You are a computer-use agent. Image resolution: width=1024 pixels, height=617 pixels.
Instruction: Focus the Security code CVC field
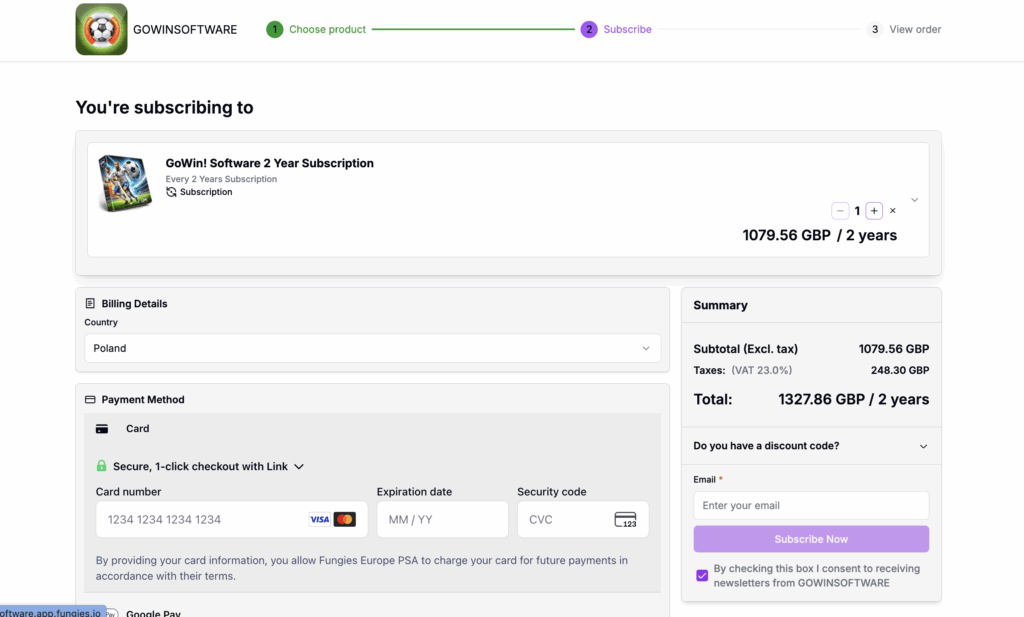coord(583,520)
